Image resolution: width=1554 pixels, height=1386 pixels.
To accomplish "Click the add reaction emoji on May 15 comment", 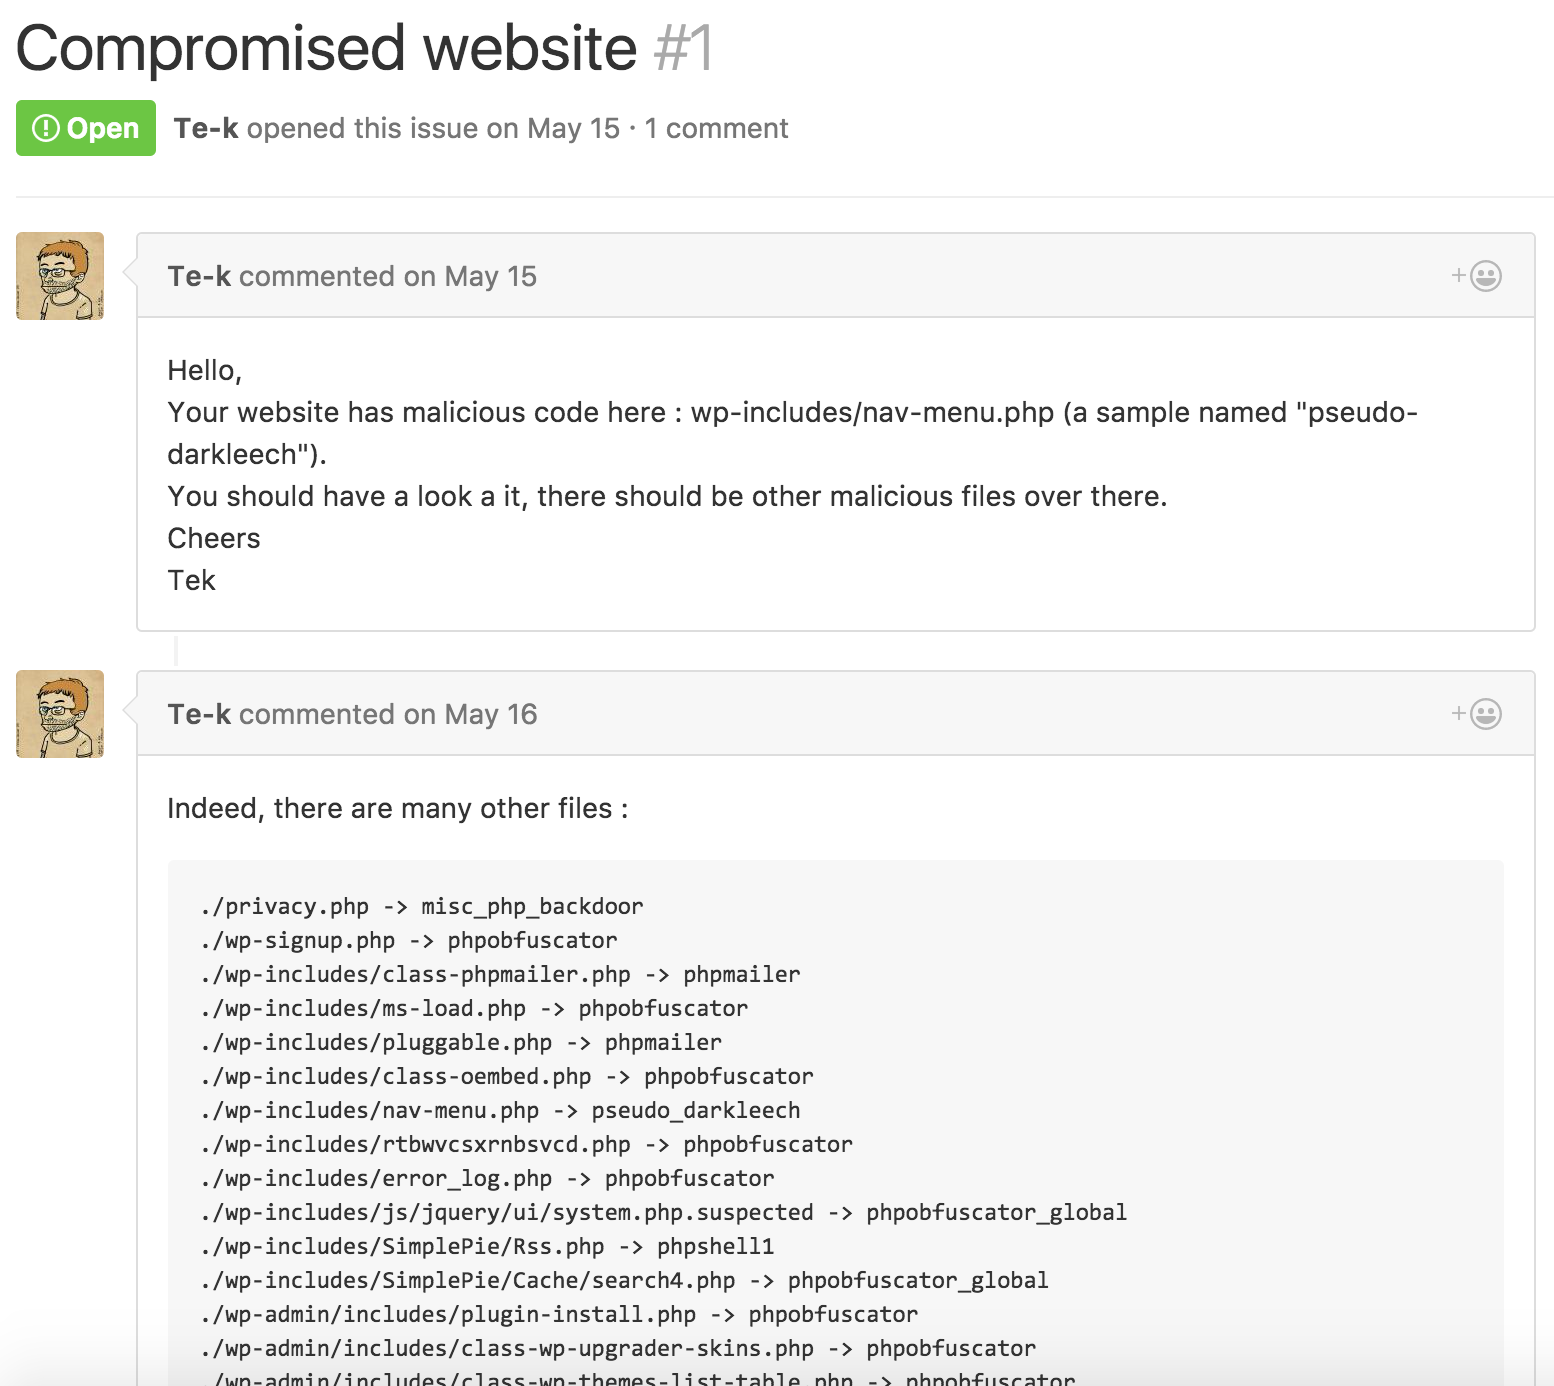I will click(1476, 276).
